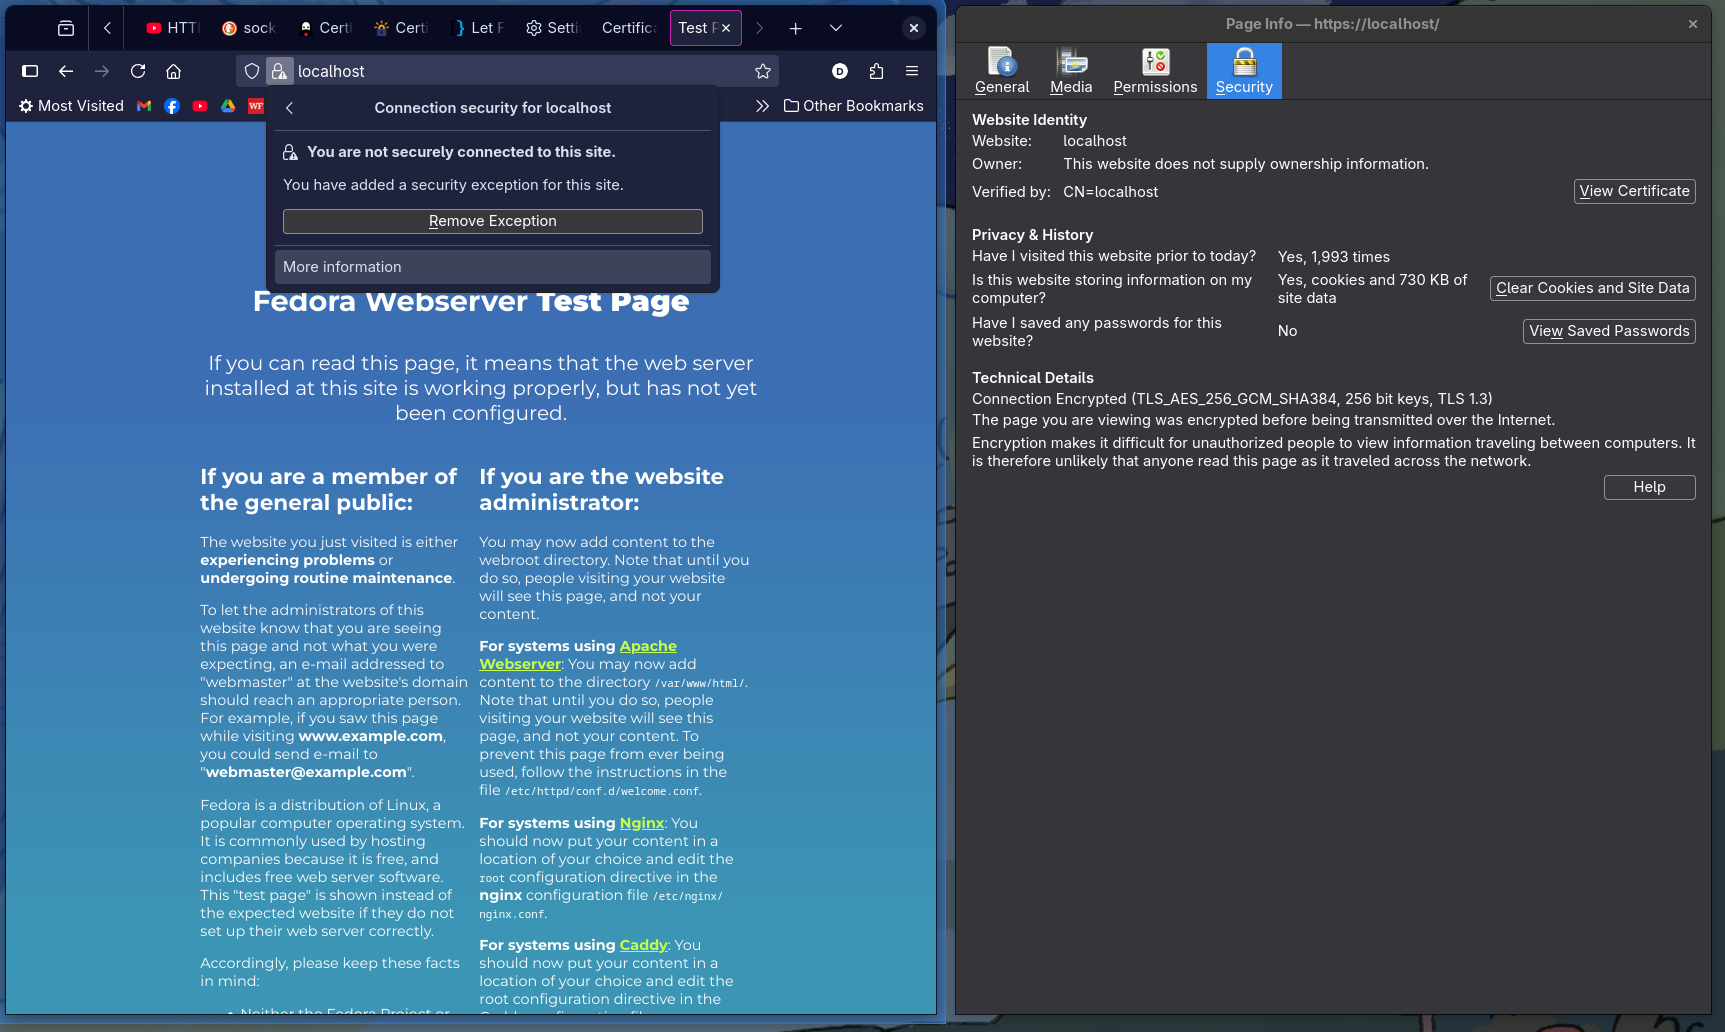Open More information in security panel
The width and height of the screenshot is (1725, 1032).
493,267
